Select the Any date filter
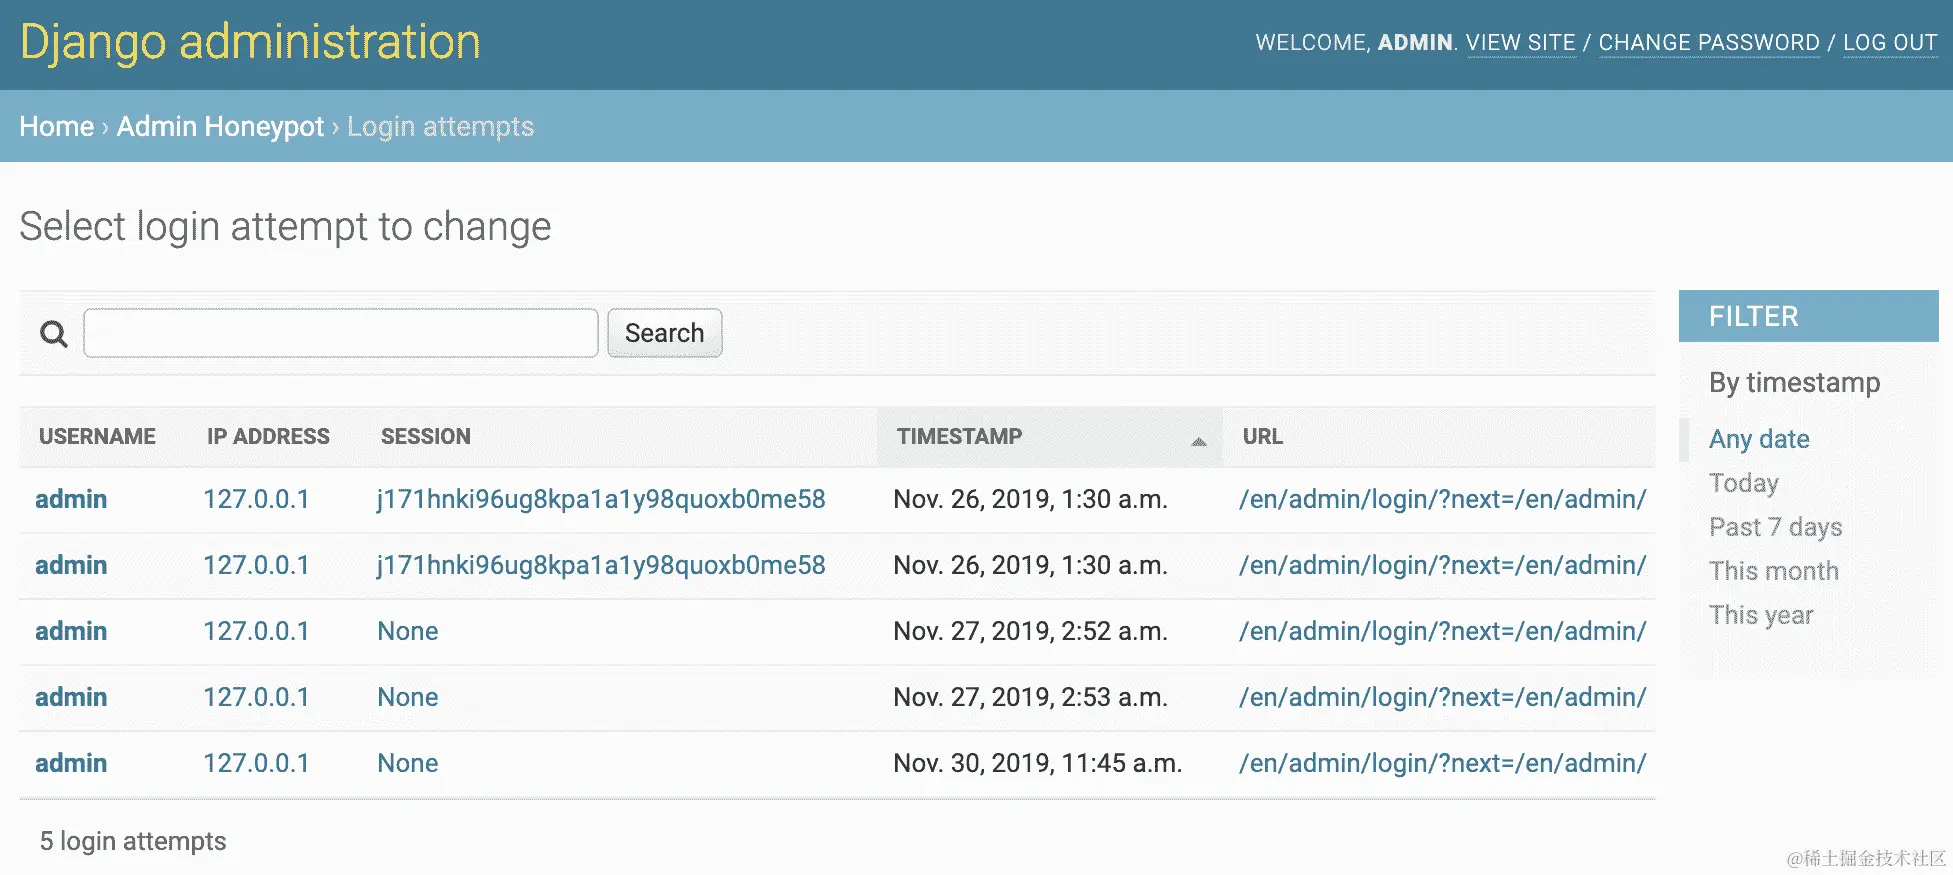This screenshot has width=1953, height=875. pyautogui.click(x=1759, y=439)
